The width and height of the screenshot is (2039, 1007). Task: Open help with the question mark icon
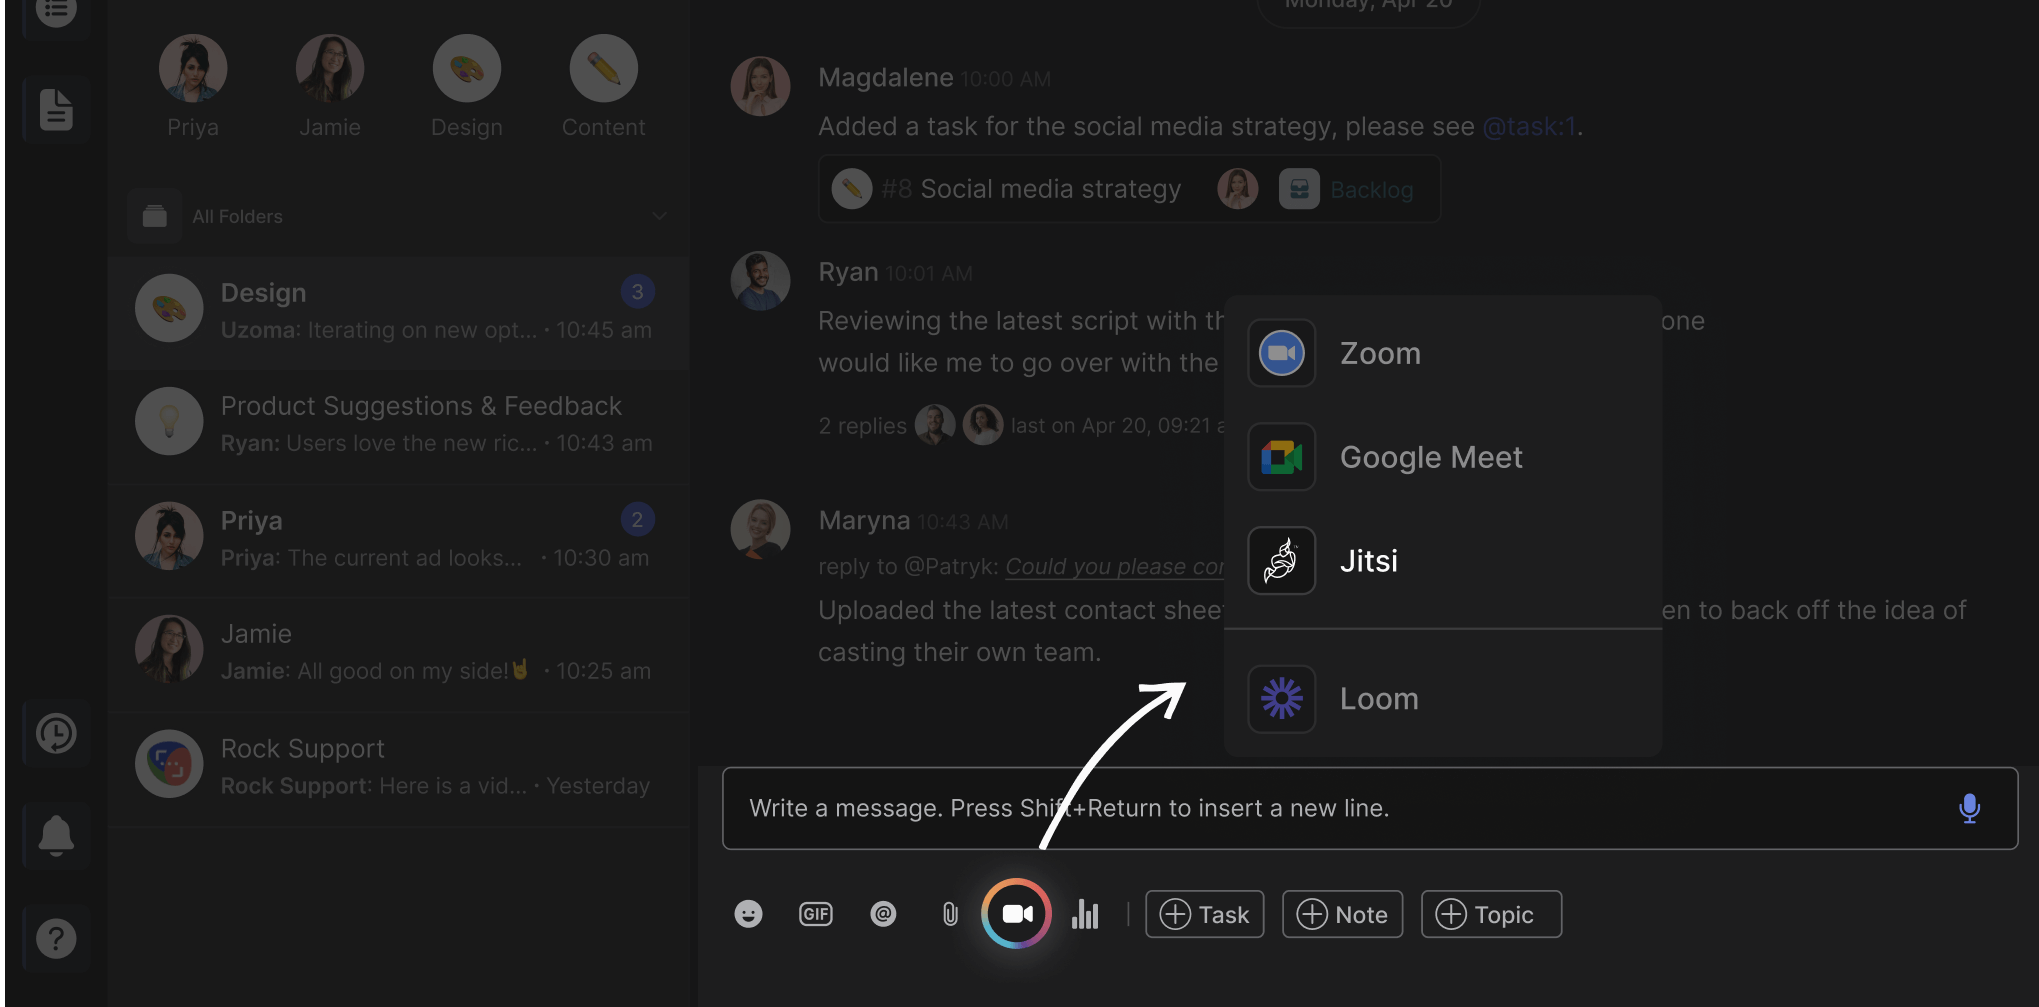click(57, 938)
